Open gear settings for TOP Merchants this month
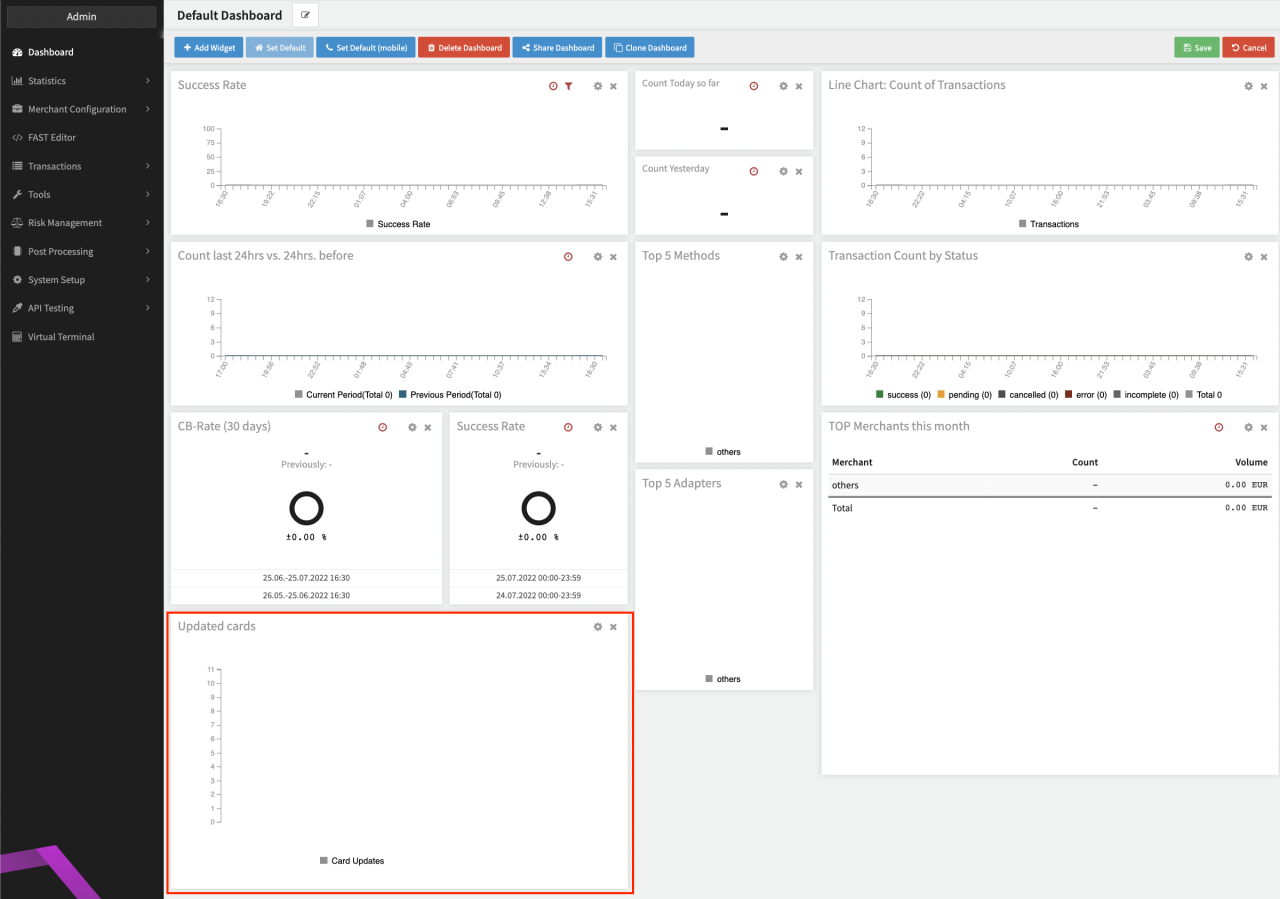Screen dimensions: 1280x899 (1248, 428)
